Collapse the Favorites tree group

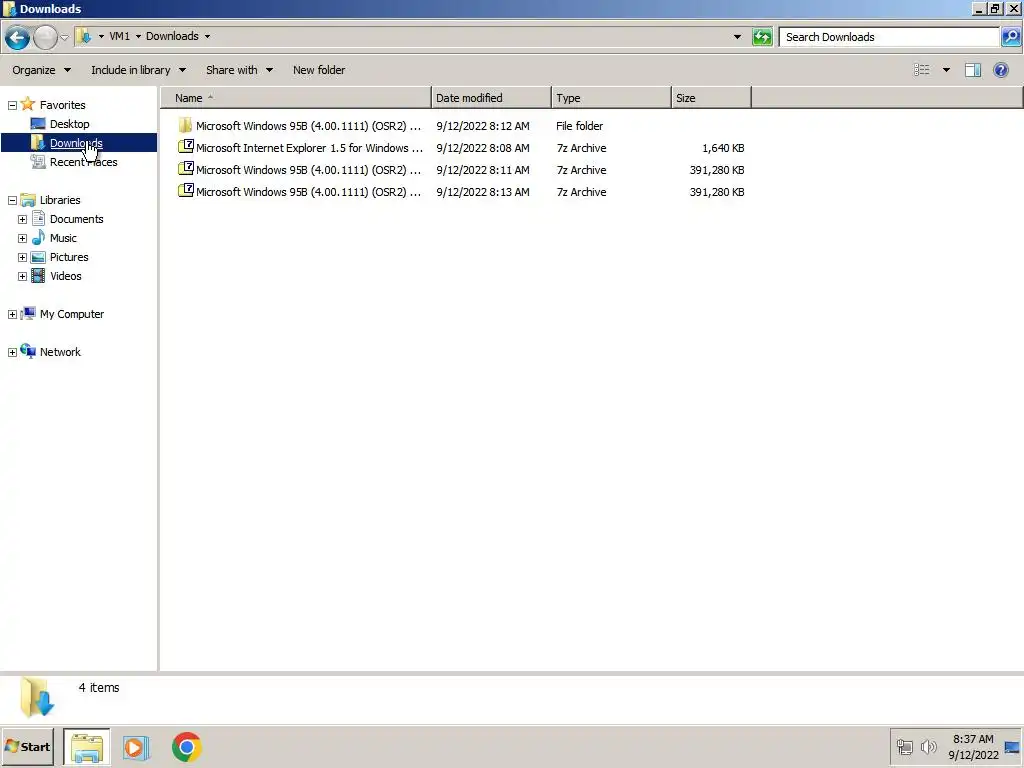coord(12,105)
